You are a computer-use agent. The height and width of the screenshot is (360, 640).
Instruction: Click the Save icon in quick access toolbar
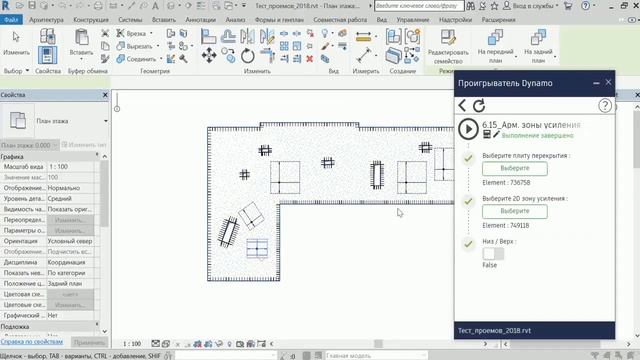(x=32, y=6)
